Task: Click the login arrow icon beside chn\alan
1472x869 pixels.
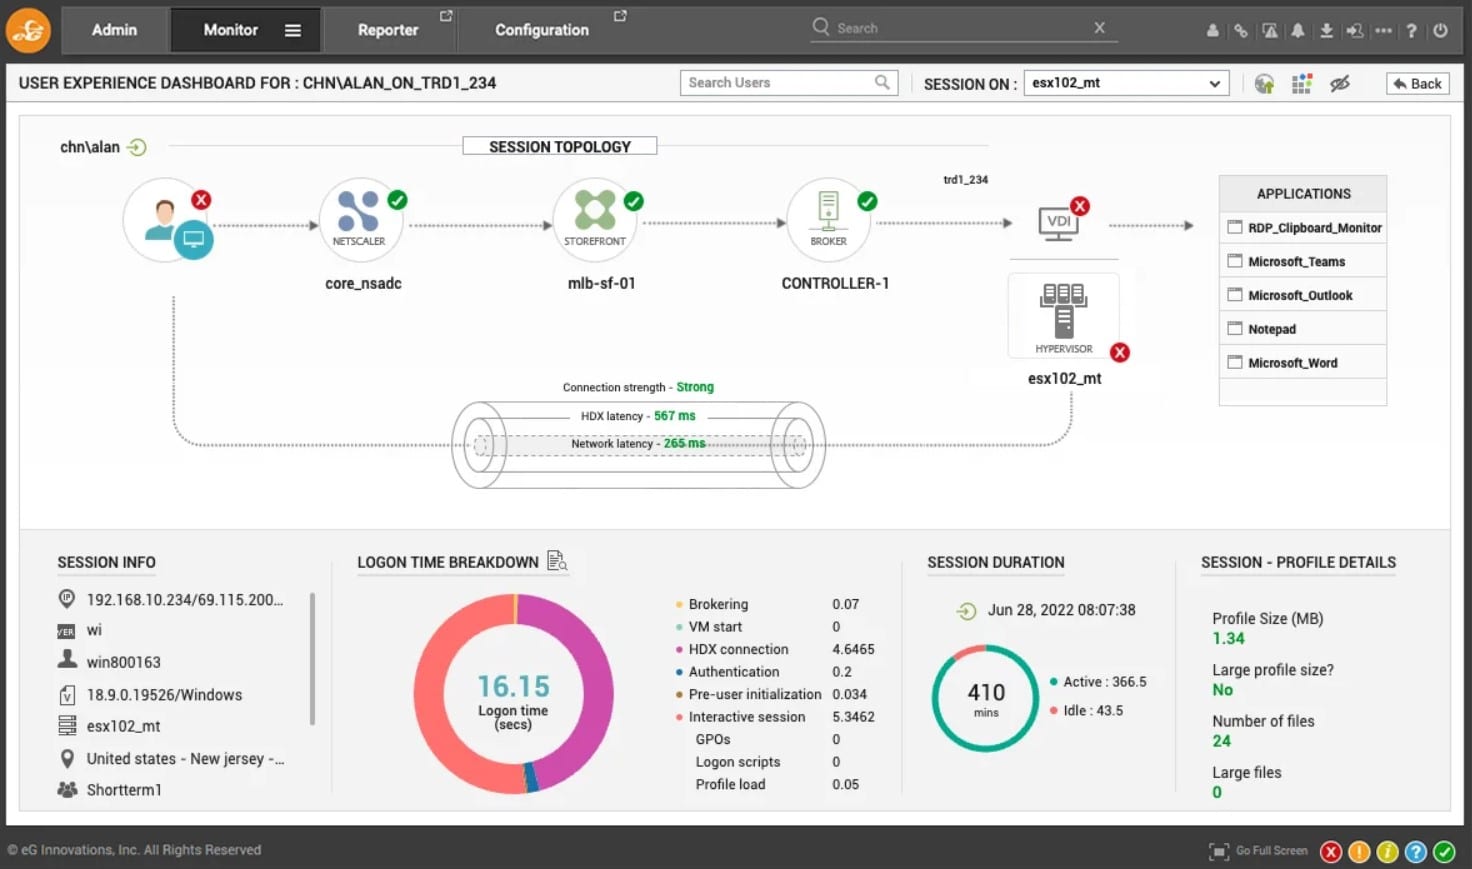Action: (x=137, y=147)
